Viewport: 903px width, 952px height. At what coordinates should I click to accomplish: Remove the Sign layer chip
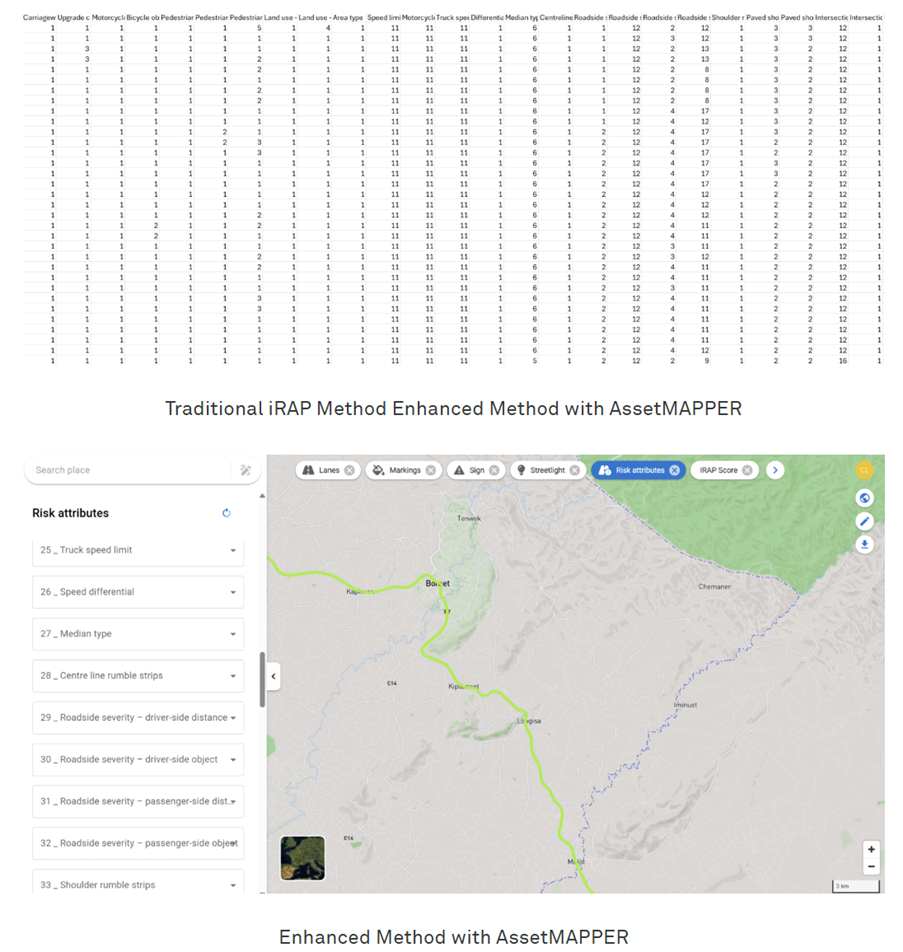pyautogui.click(x=494, y=470)
